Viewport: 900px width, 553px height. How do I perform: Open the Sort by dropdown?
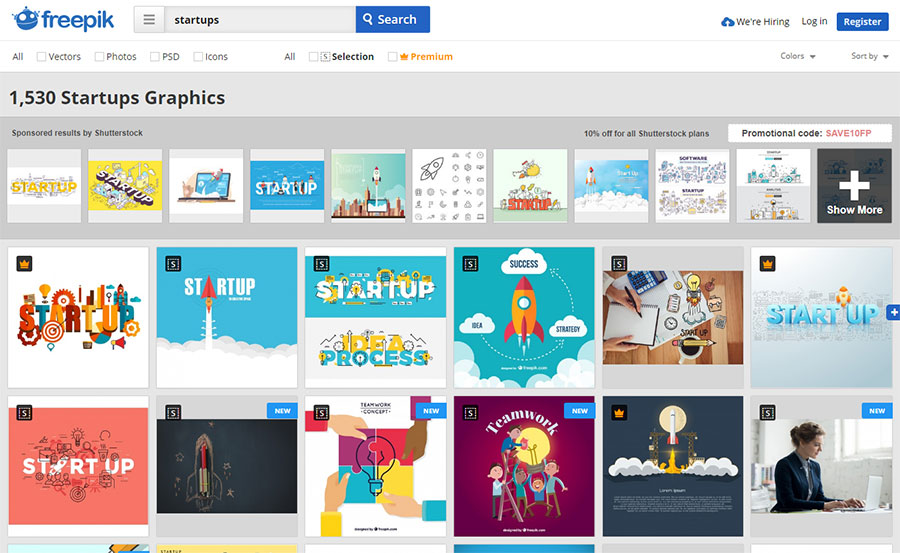(870, 56)
